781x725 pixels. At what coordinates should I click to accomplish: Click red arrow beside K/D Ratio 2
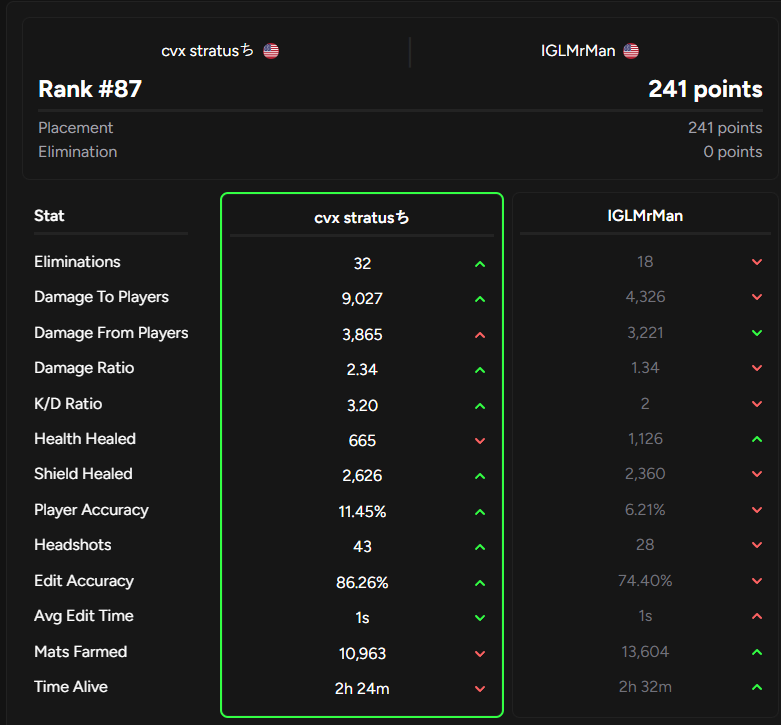coord(757,404)
